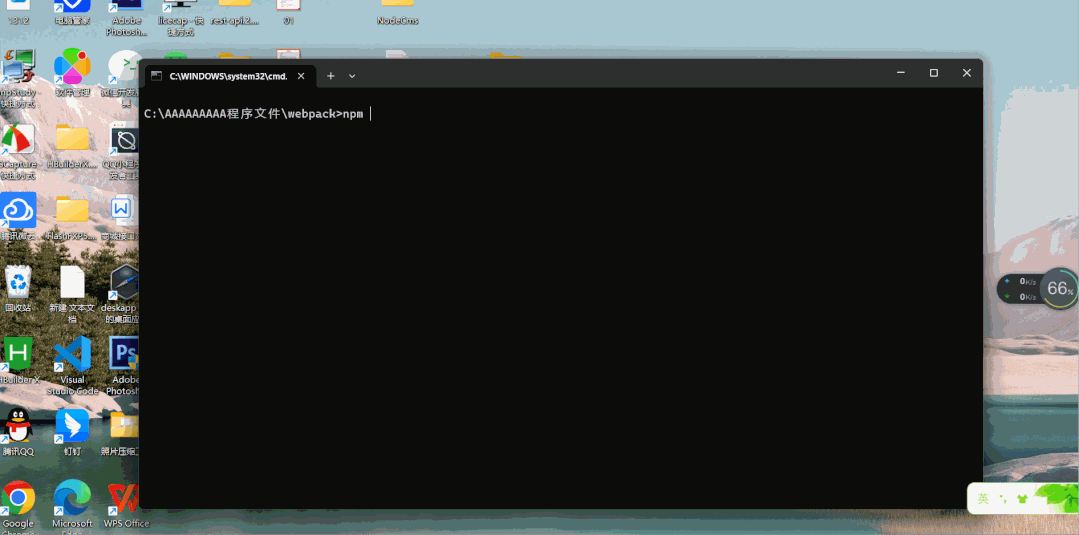Image resolution: width=1079 pixels, height=535 pixels.
Task: Toggle input method language 英 indicator
Action: coord(983,498)
